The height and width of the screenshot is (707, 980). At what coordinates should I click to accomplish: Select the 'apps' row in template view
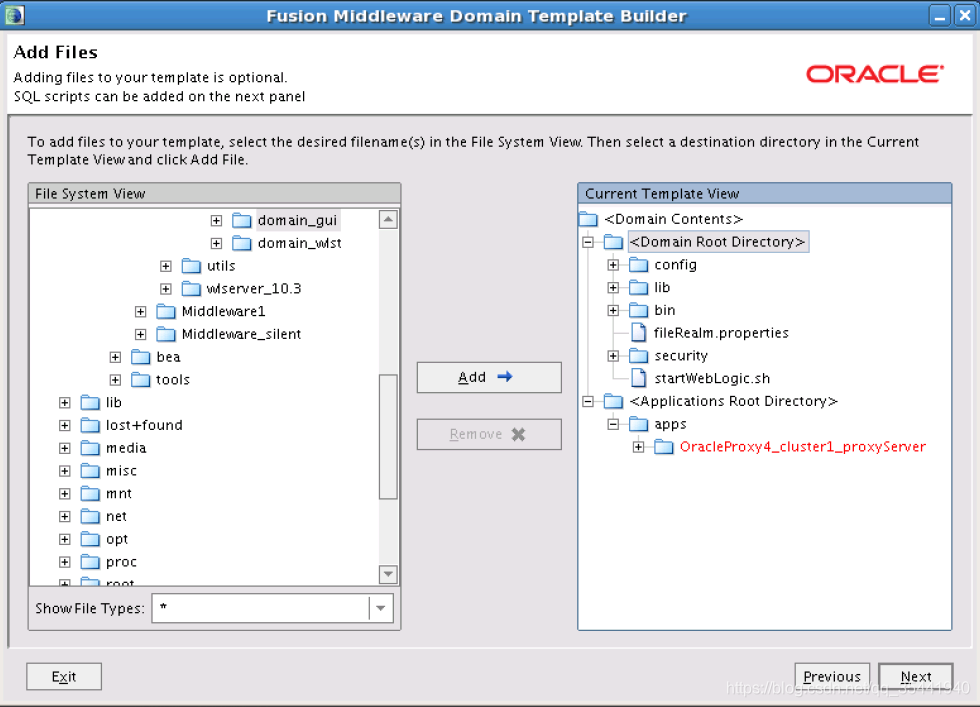click(670, 424)
